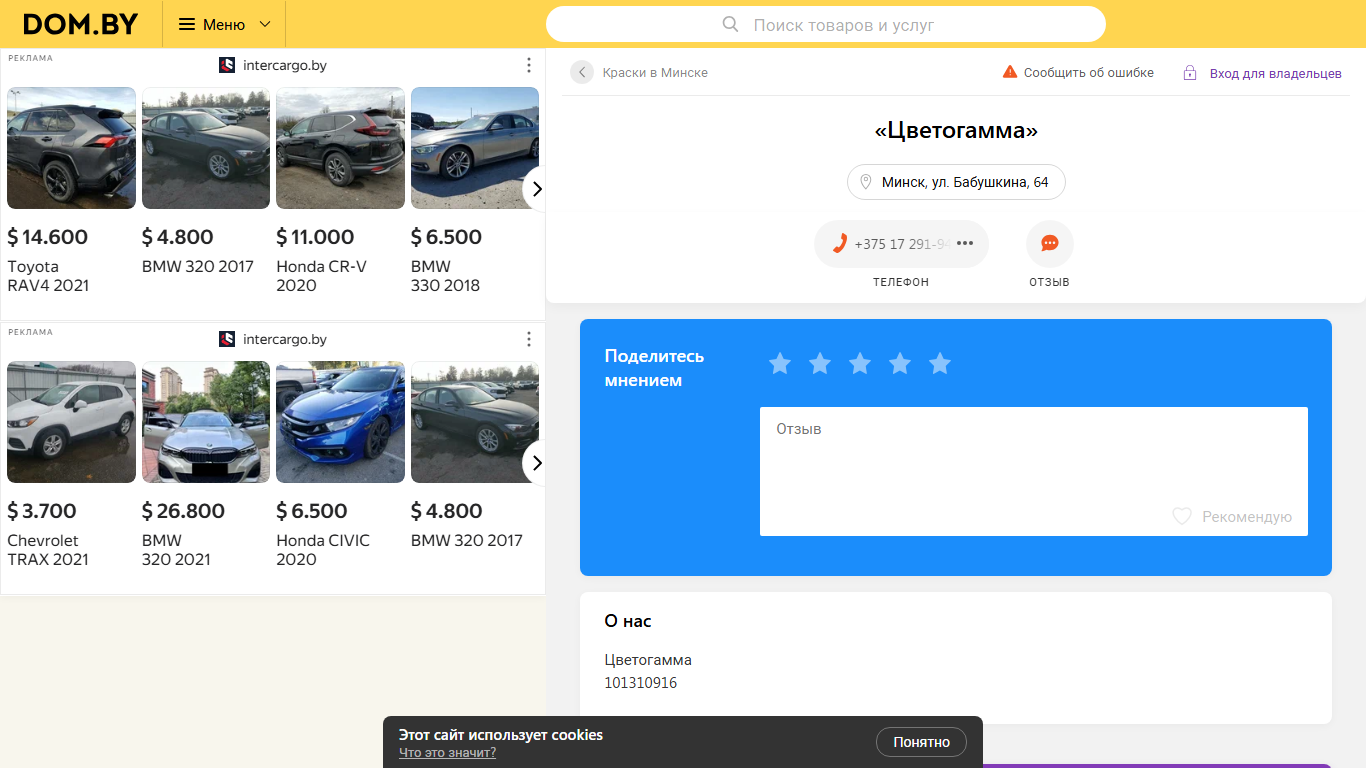Click Сообщить об ошибке link
1366x768 pixels.
click(1089, 72)
